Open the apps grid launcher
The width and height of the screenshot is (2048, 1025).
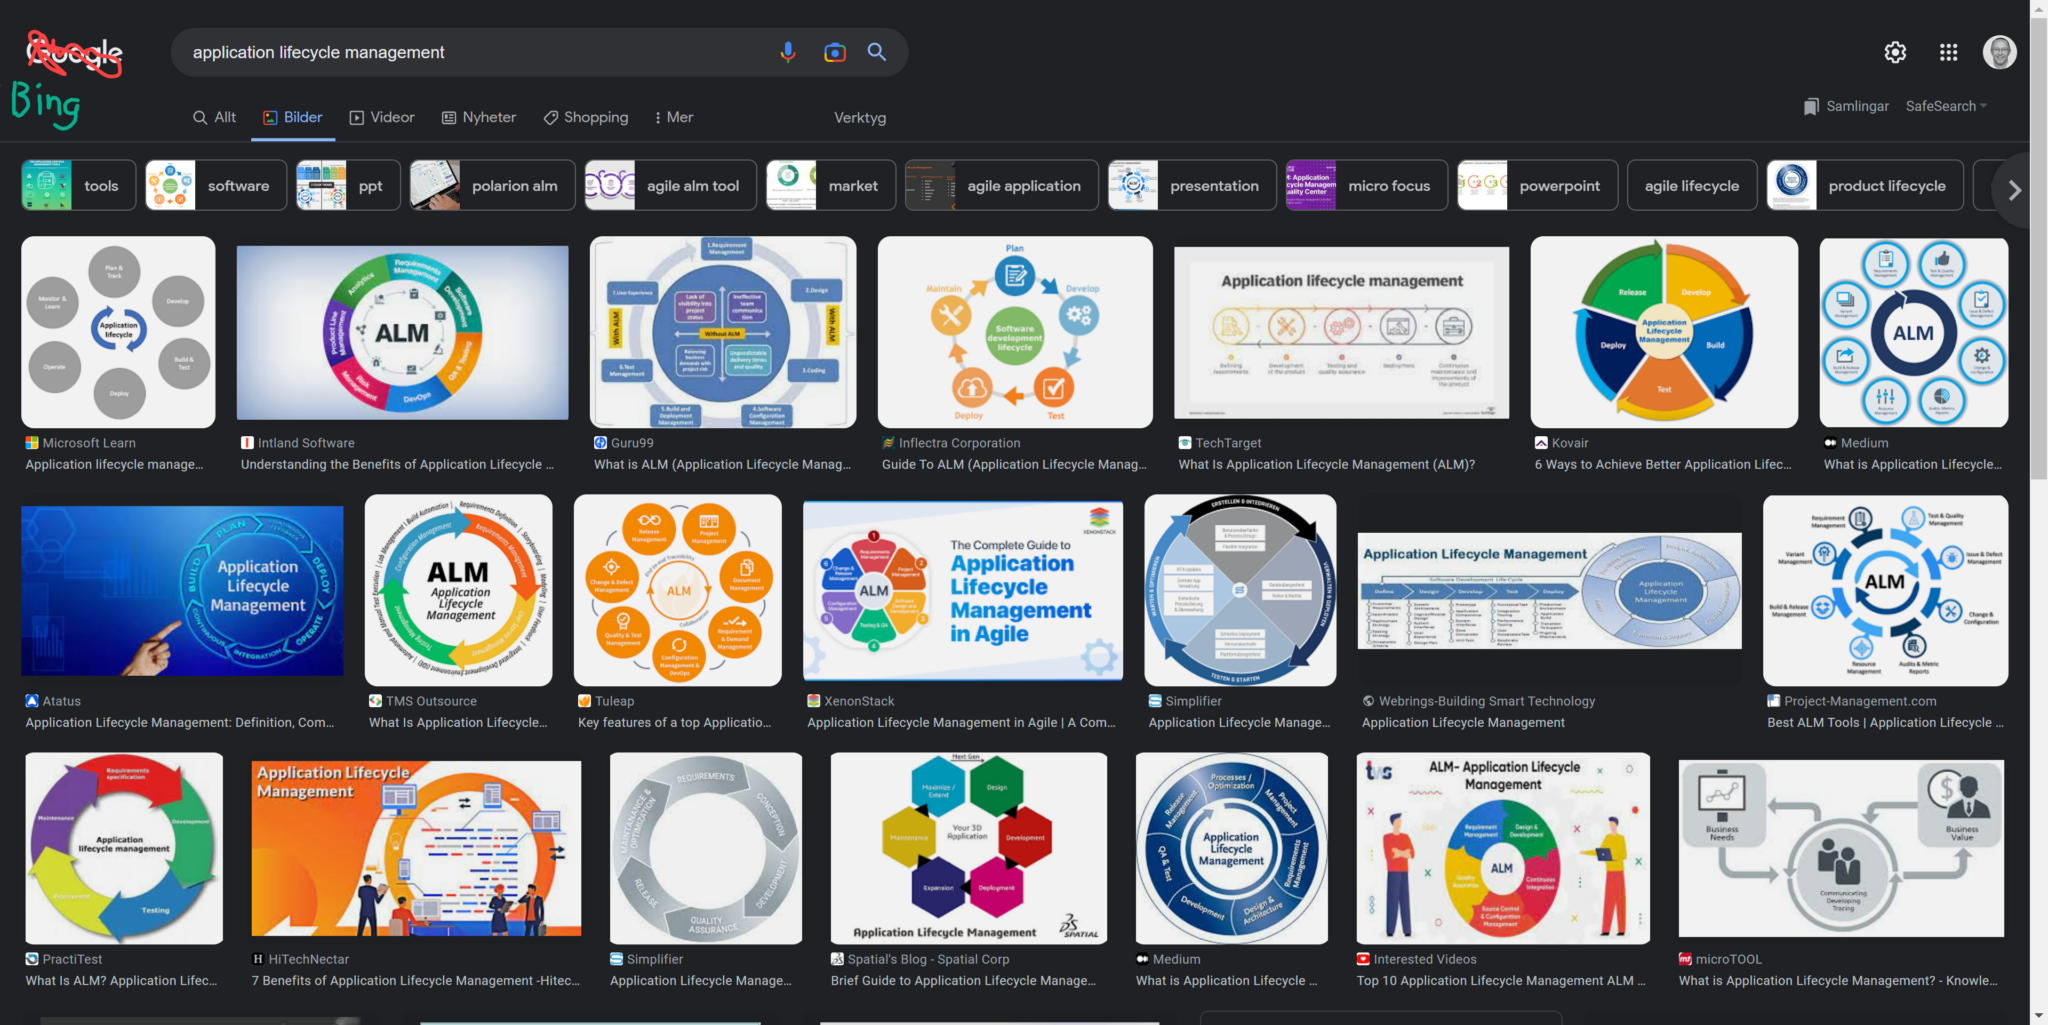[x=1947, y=52]
